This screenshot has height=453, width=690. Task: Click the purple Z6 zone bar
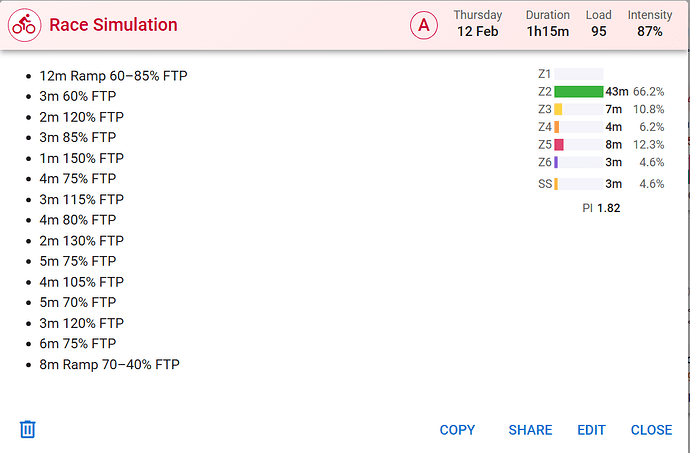(556, 162)
